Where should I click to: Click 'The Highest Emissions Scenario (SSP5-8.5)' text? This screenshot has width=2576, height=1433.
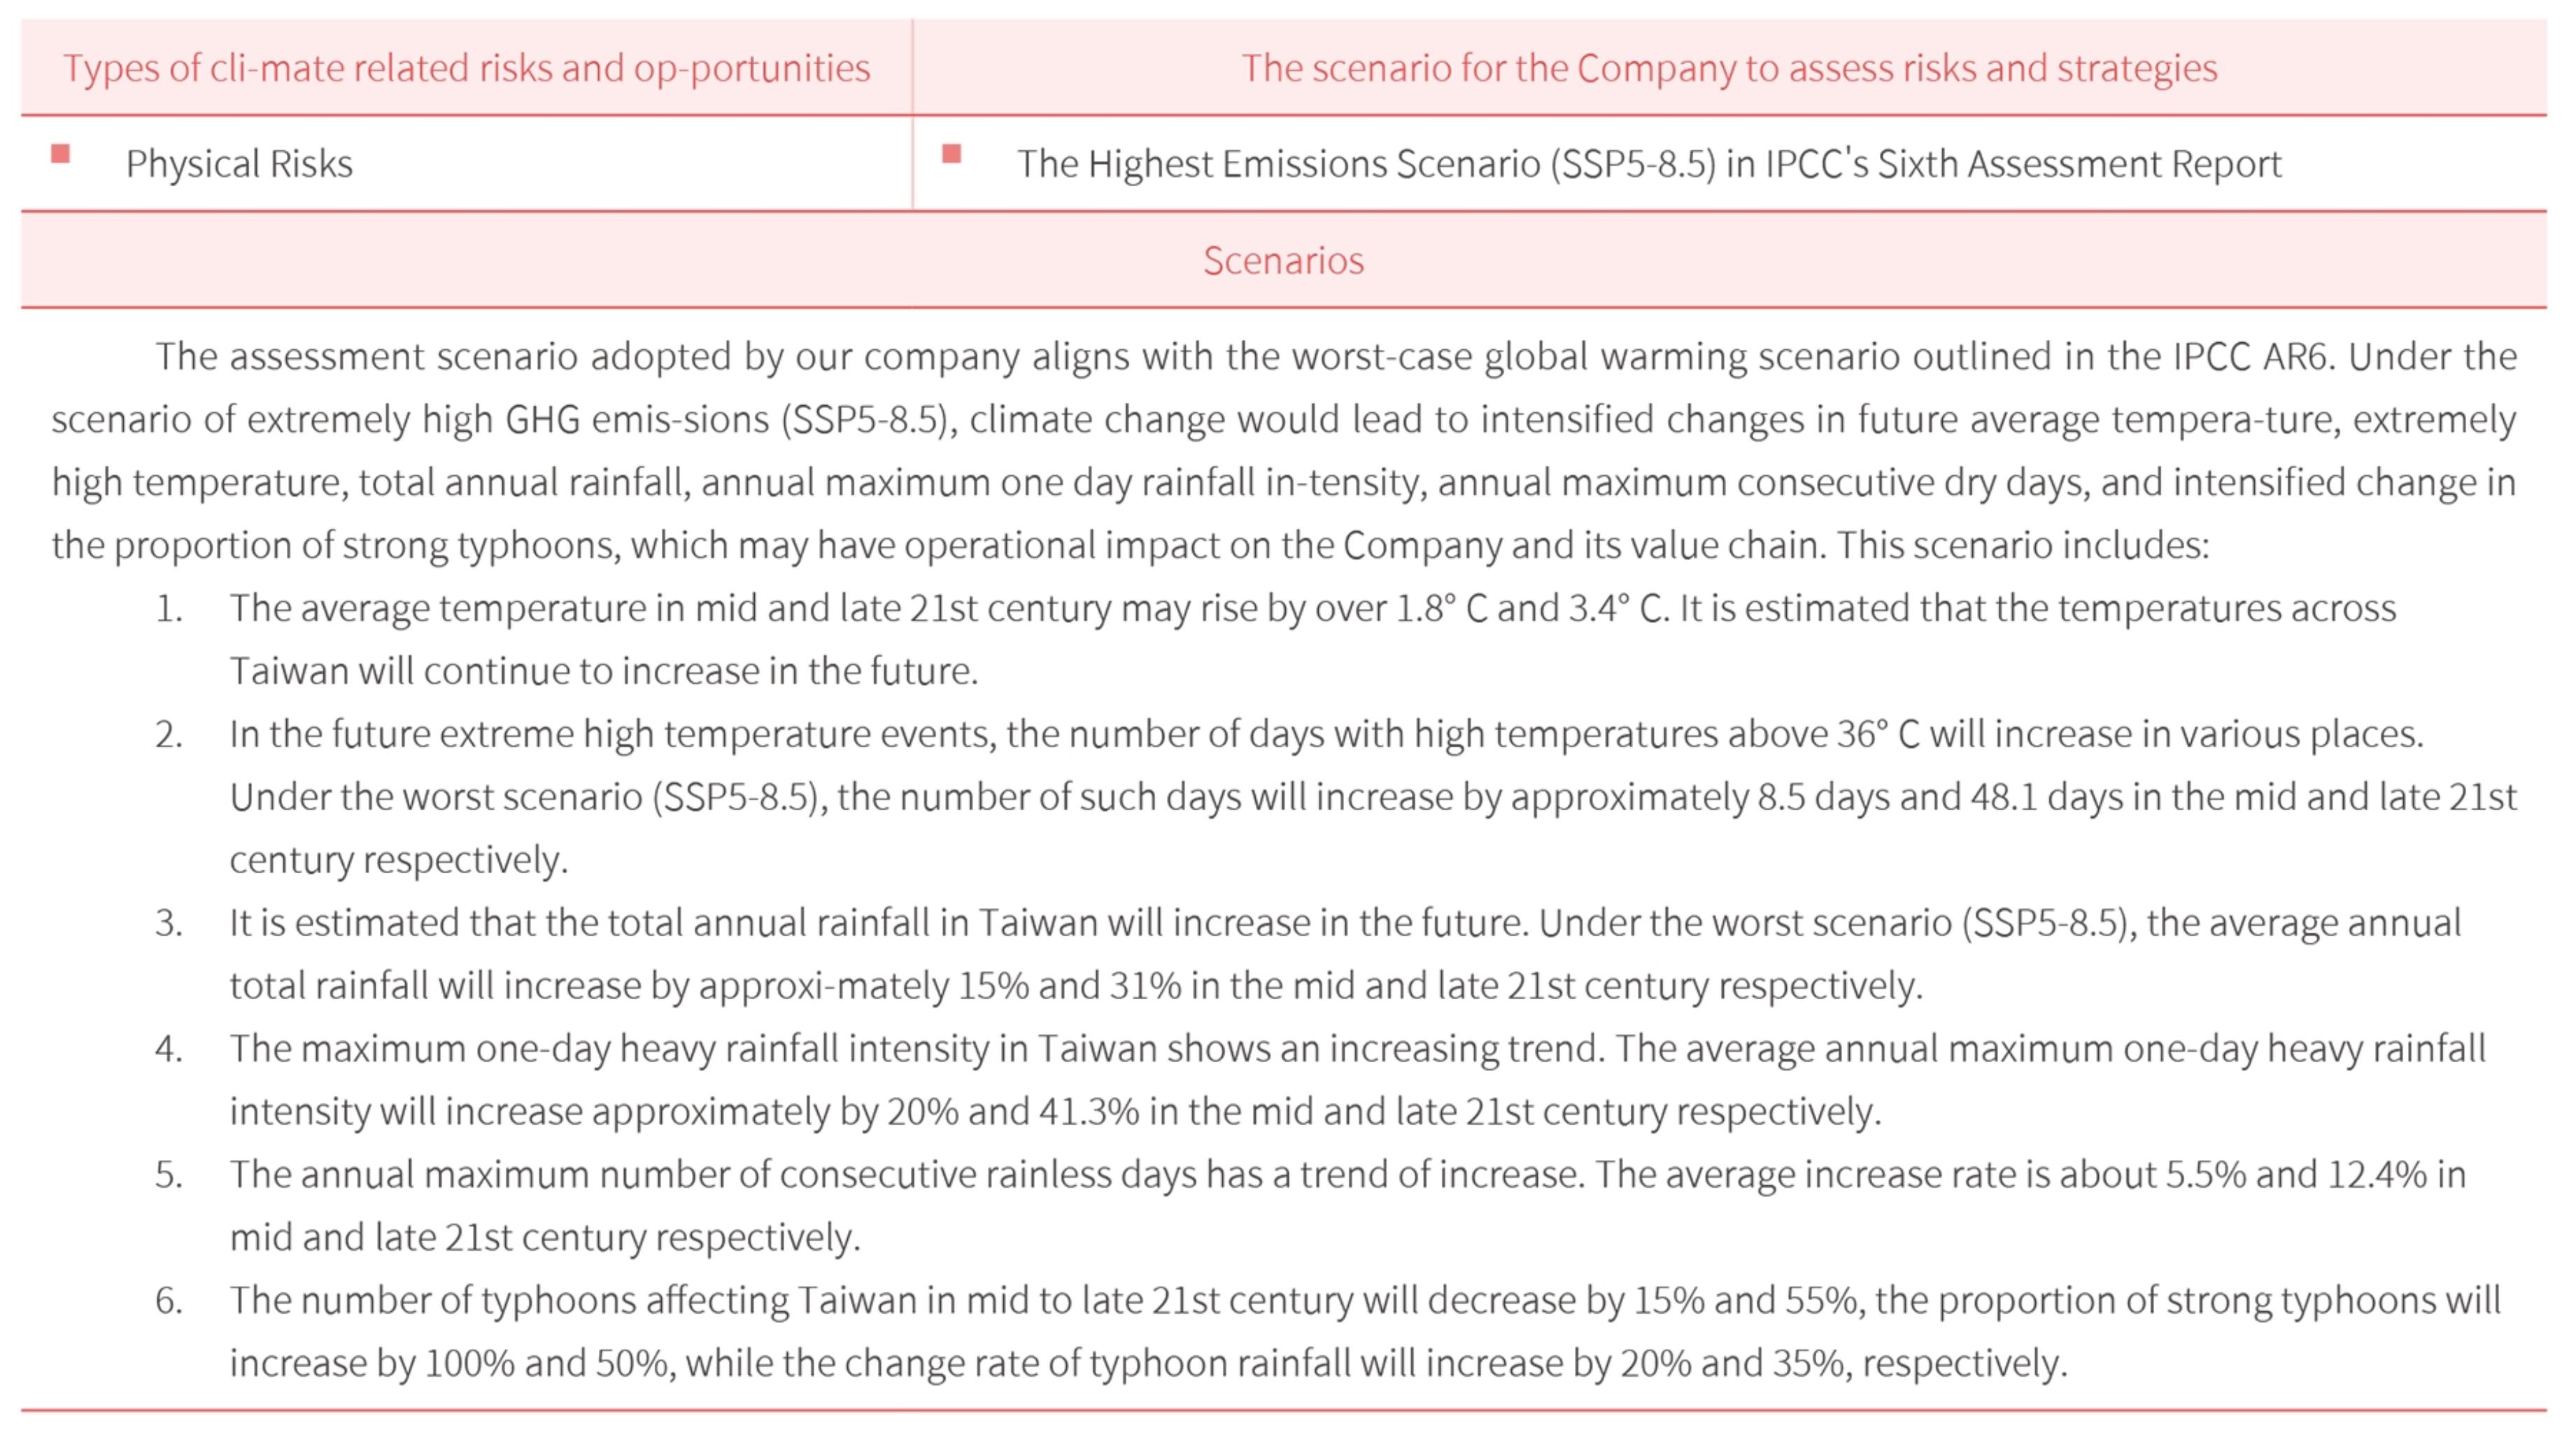(1366, 164)
